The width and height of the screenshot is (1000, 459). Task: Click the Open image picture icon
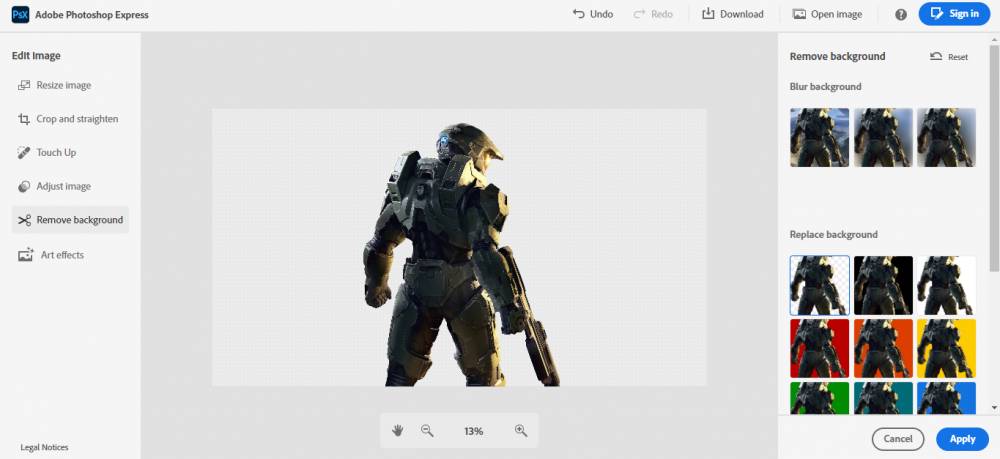799,13
